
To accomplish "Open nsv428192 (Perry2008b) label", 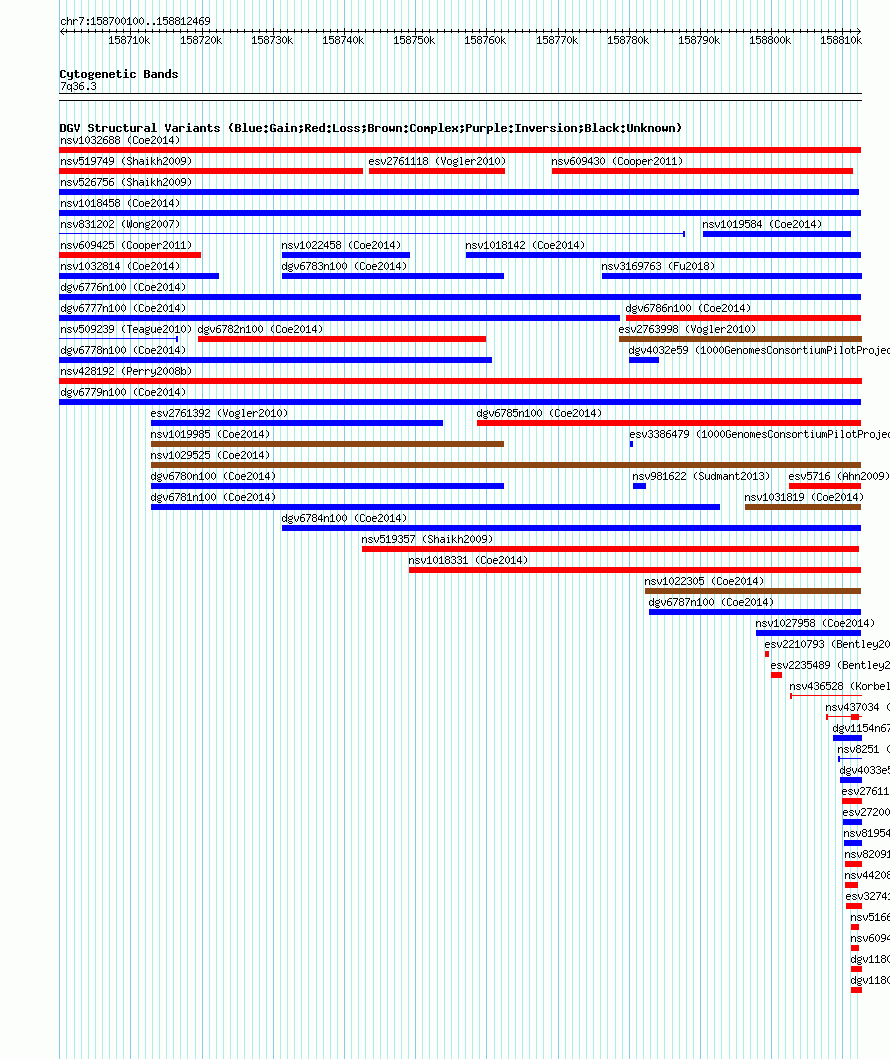I will point(126,371).
